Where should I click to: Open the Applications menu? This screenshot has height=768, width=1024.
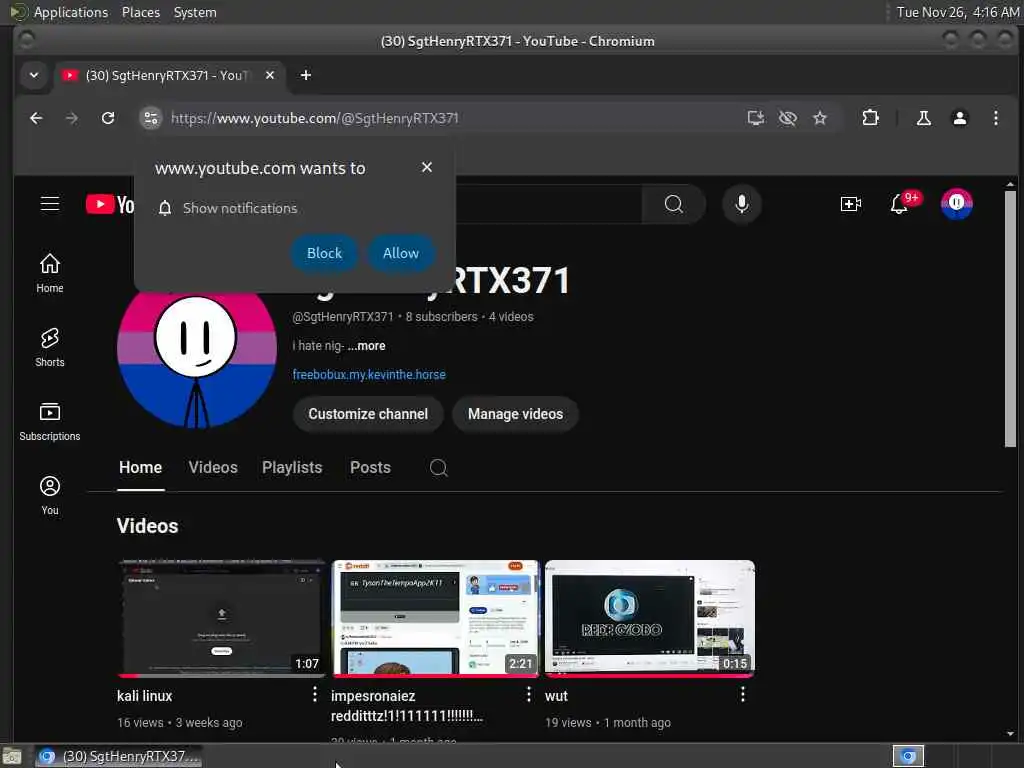pyautogui.click(x=71, y=12)
